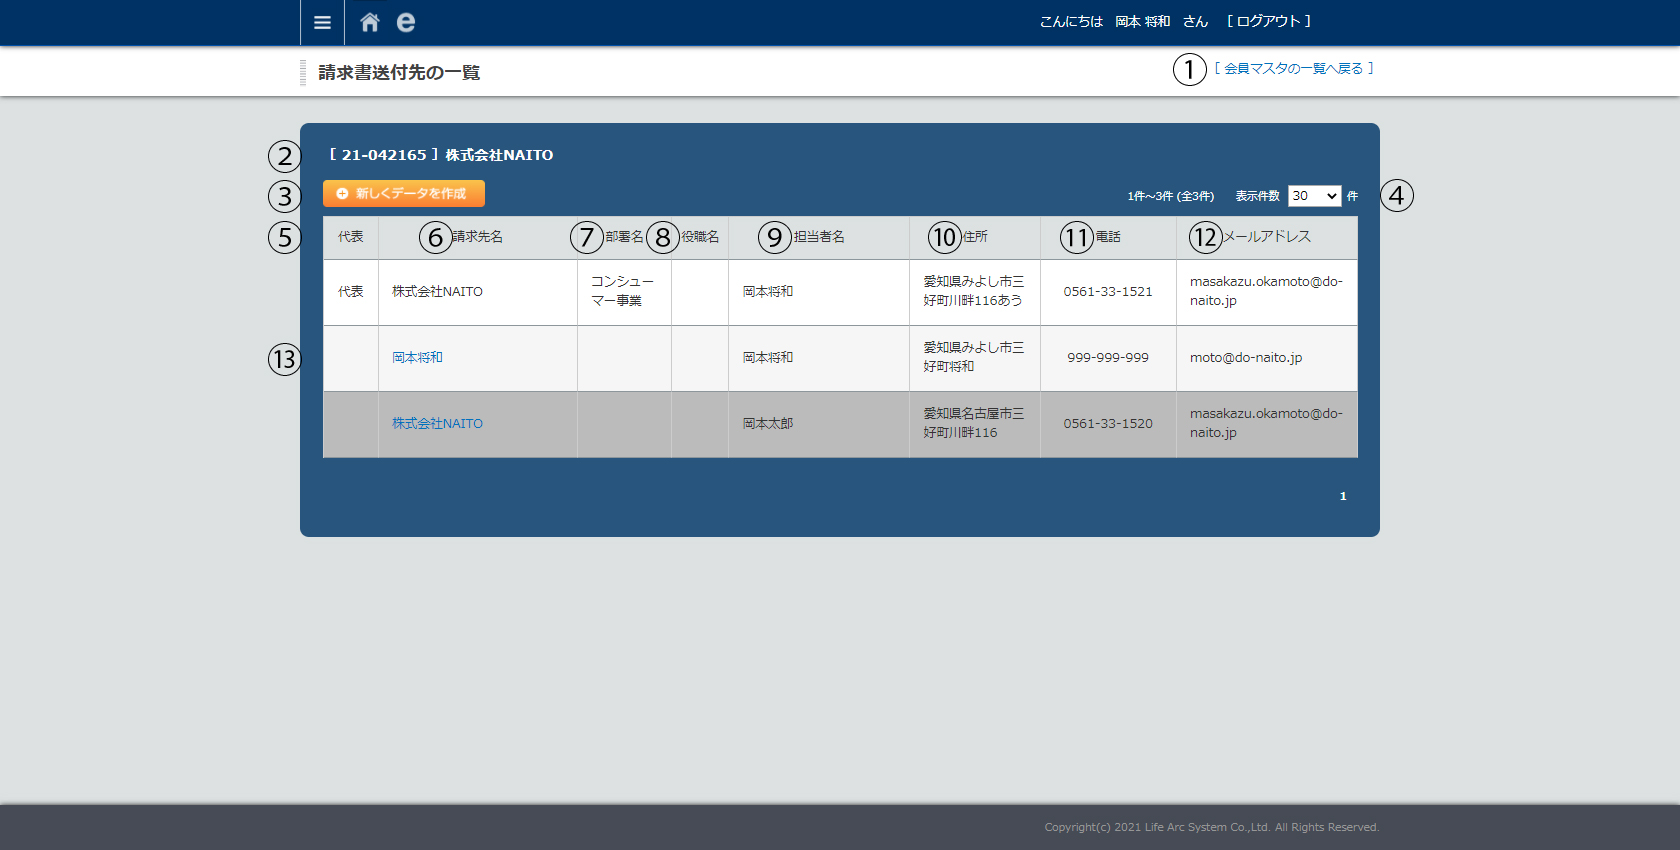Click the 役職名 column header
The image size is (1680, 850).
700,237
